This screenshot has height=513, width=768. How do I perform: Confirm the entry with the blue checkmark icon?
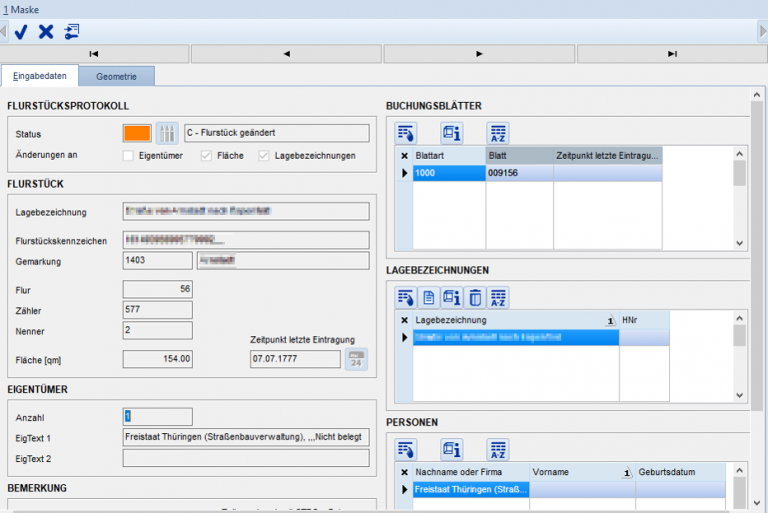(x=21, y=32)
